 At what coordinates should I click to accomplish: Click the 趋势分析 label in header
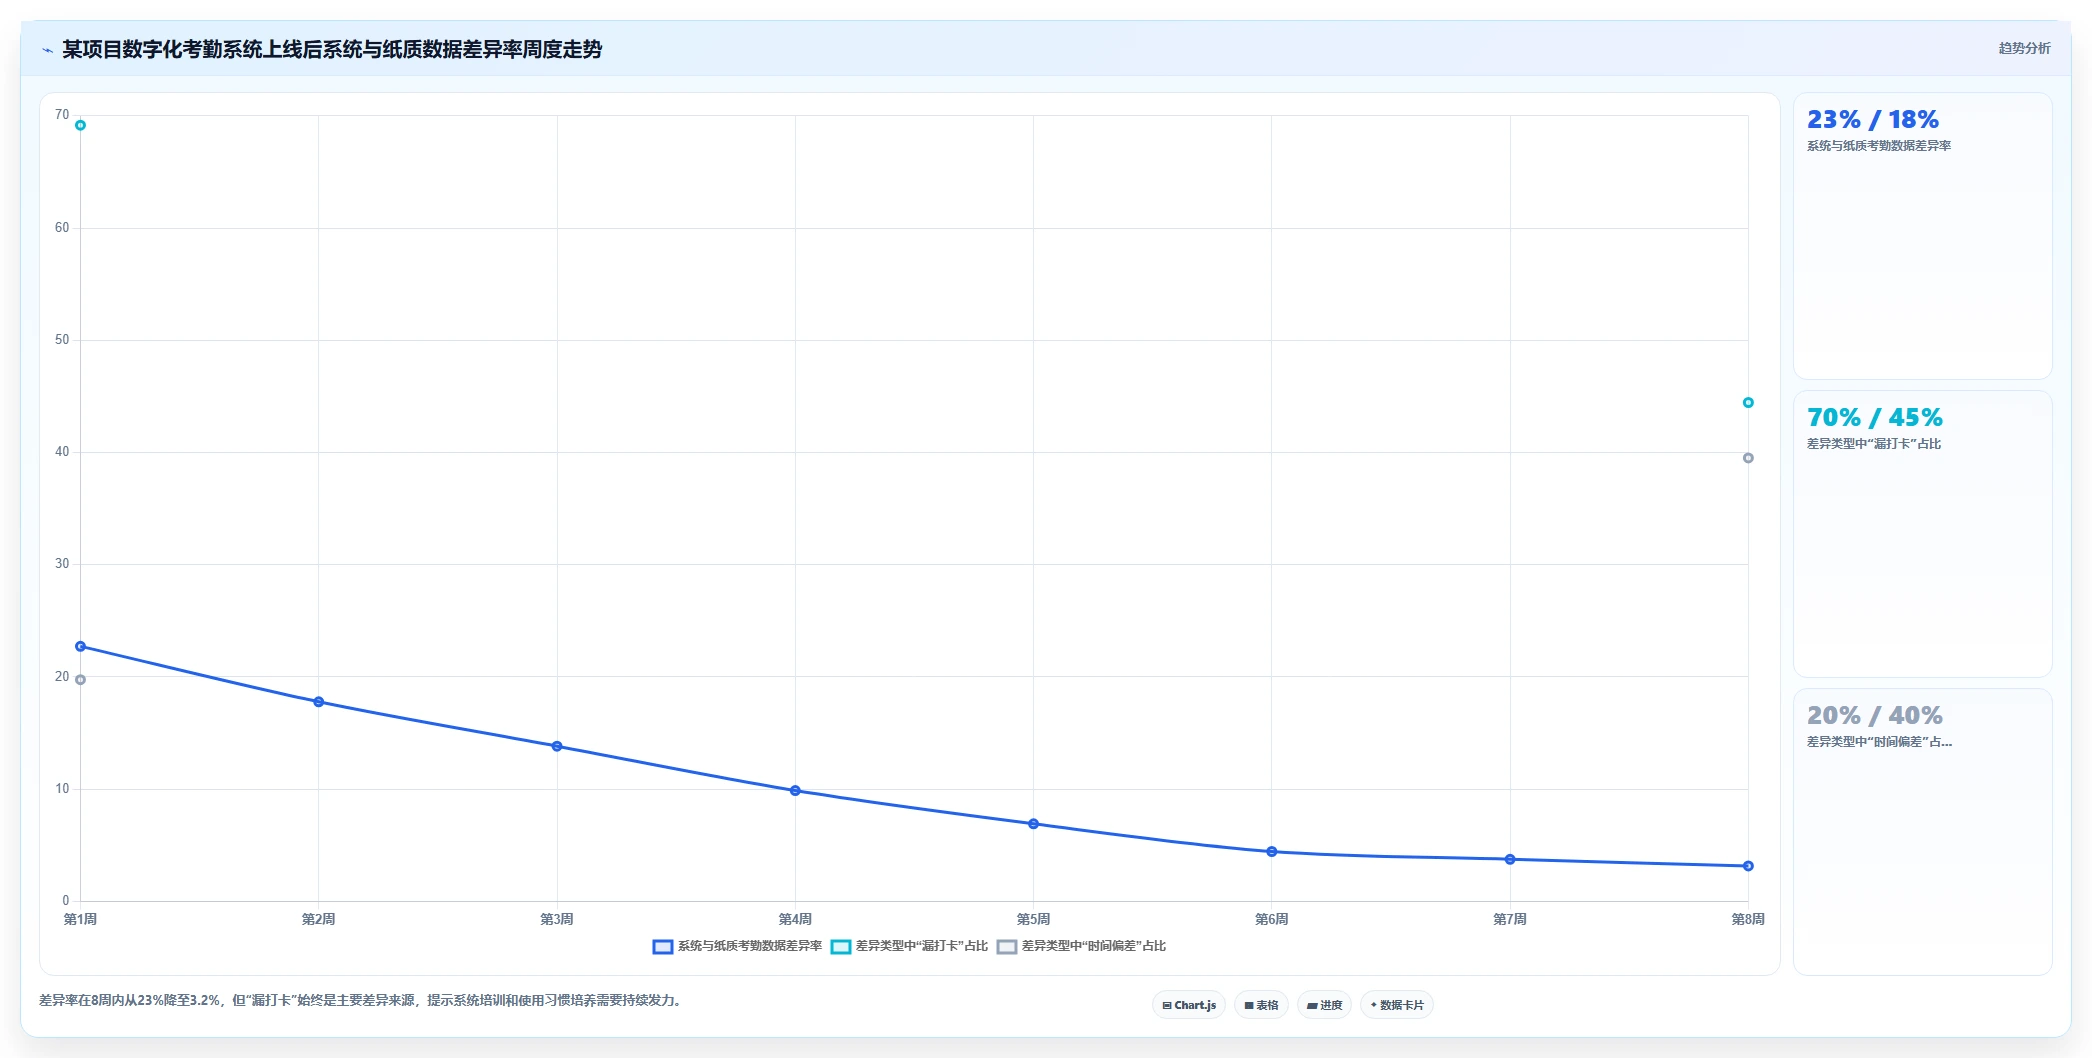[2024, 48]
